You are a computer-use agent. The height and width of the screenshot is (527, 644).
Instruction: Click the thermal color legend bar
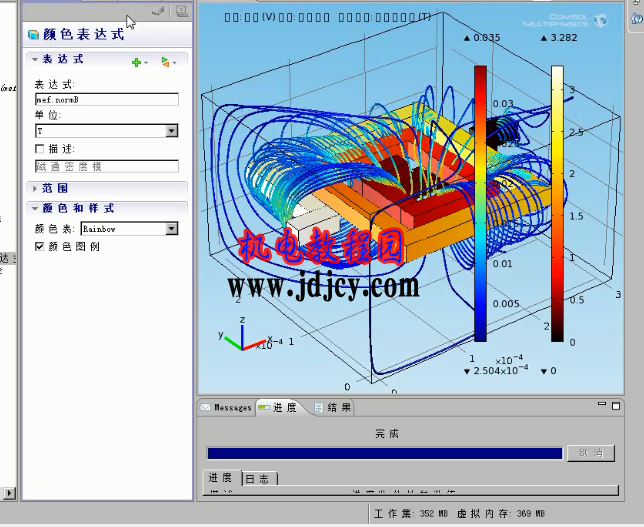(557, 203)
